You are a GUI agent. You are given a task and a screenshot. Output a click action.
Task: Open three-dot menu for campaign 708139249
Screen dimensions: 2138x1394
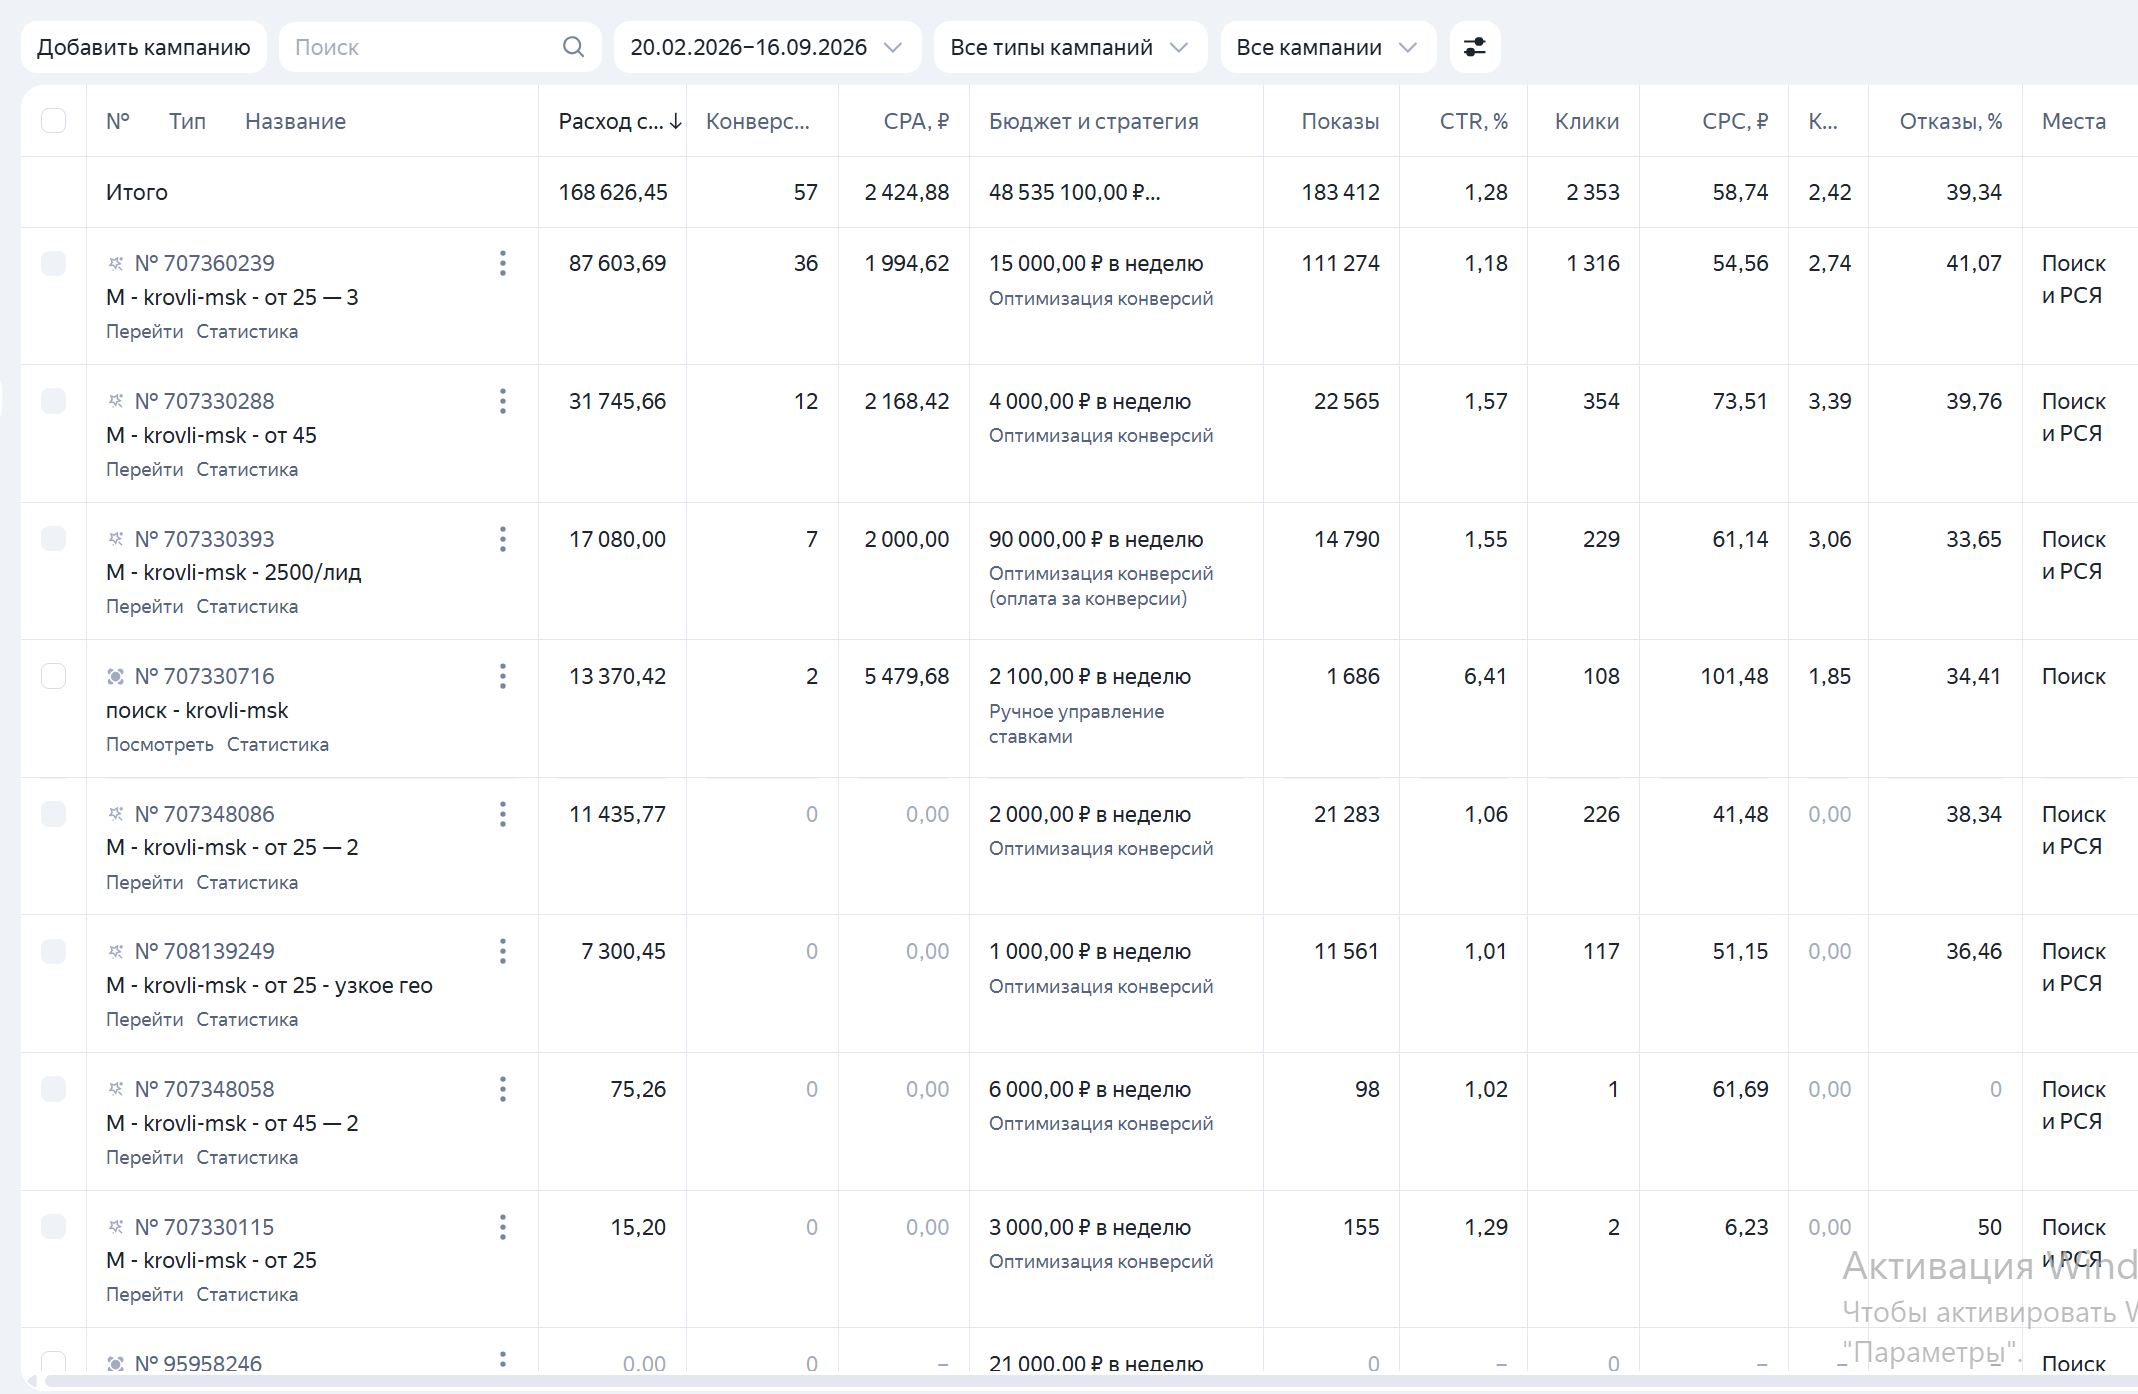[x=503, y=951]
